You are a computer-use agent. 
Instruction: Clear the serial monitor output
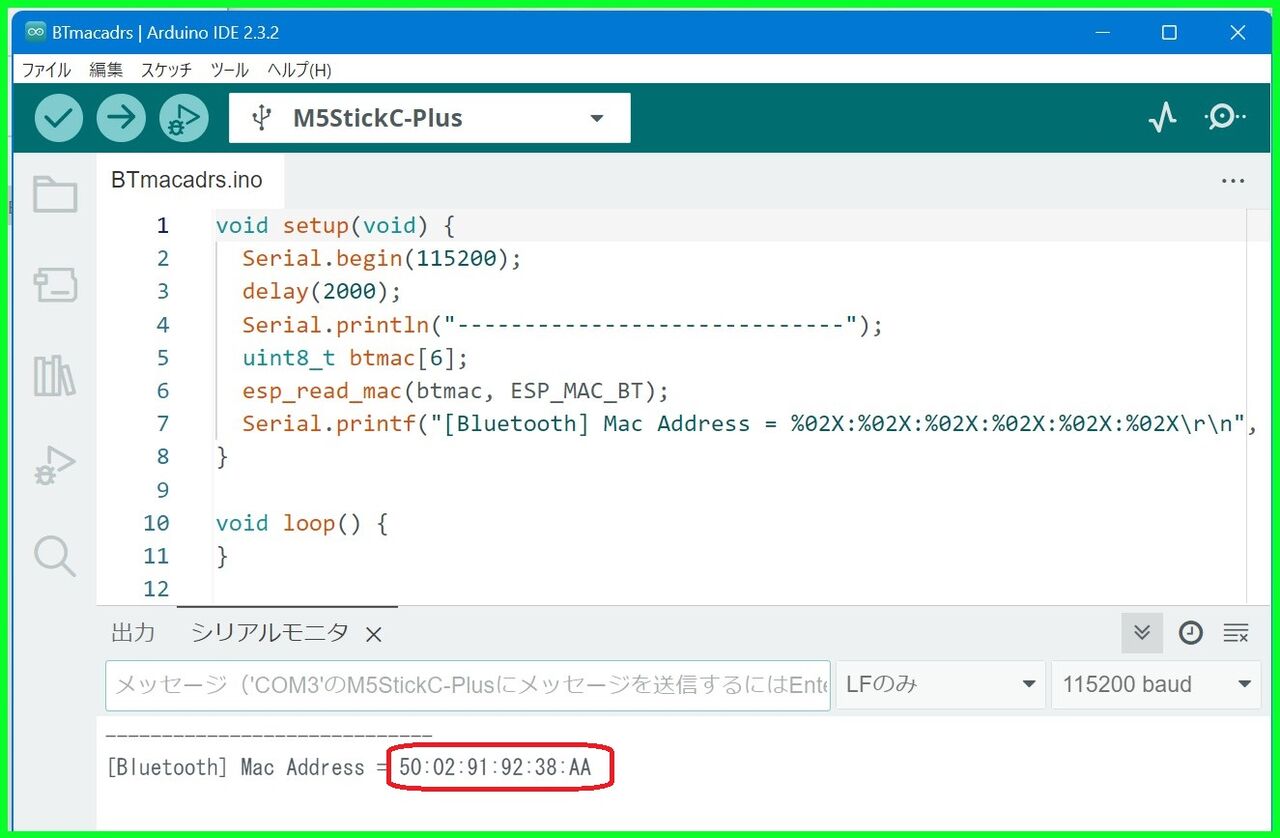click(x=1236, y=633)
